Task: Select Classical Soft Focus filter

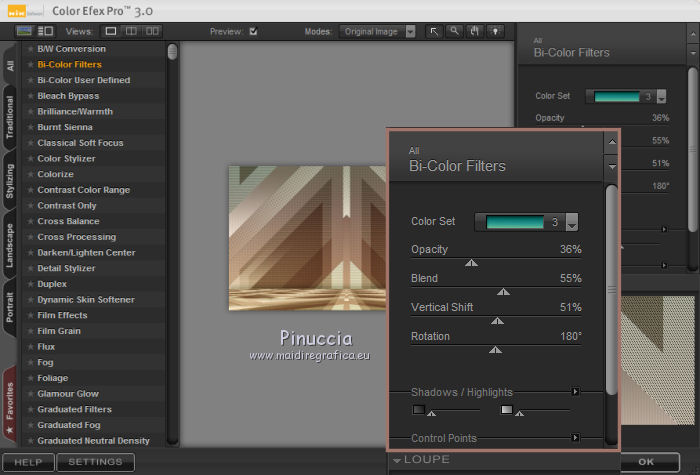Action: (80, 143)
